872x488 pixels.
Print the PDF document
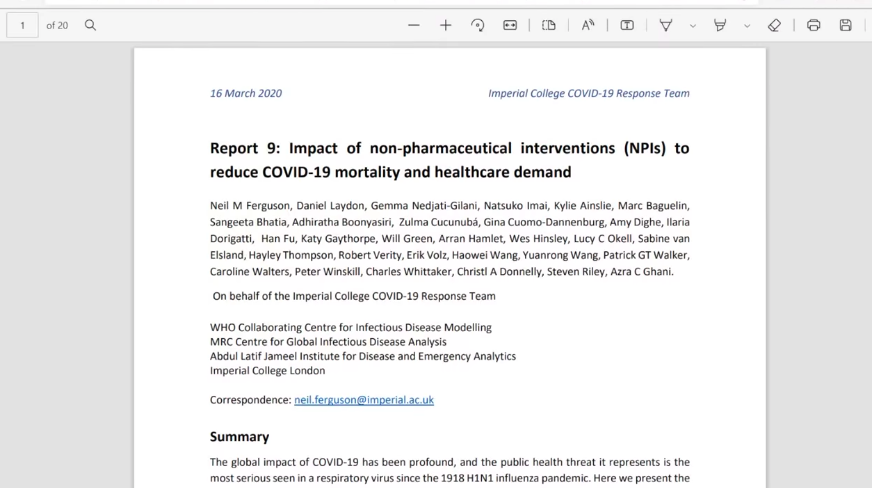814,25
